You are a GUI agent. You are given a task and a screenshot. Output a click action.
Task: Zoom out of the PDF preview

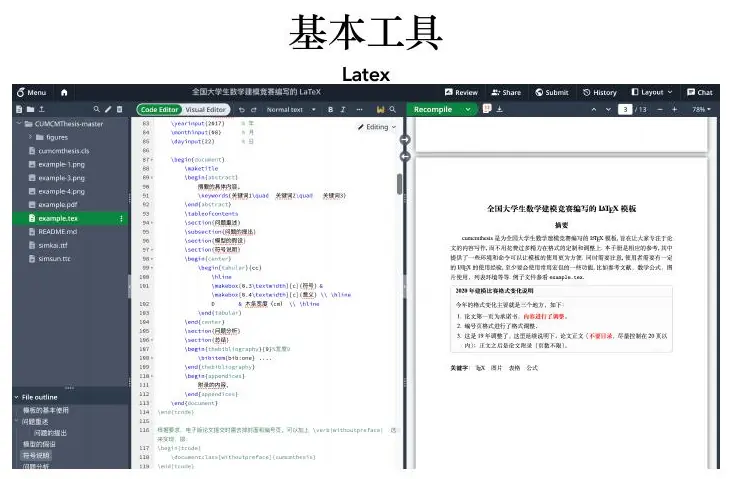pyautogui.click(x=660, y=109)
